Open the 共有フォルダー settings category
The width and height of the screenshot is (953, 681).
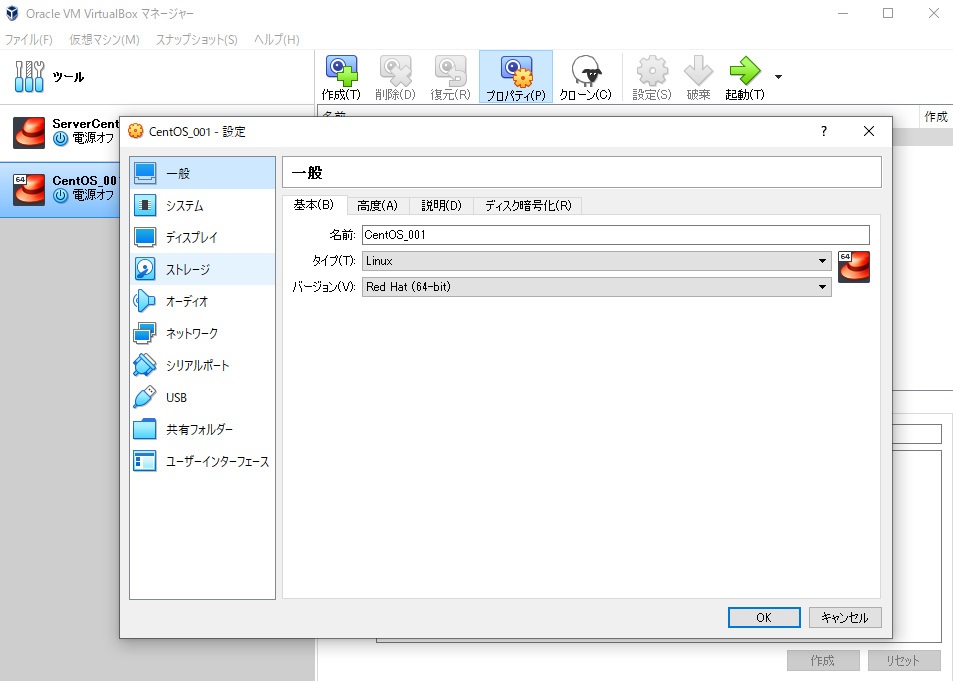(202, 429)
